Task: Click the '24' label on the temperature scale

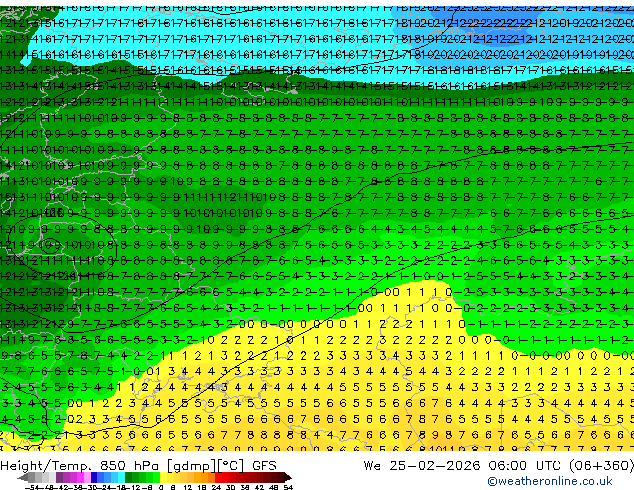Action: click(x=216, y=488)
